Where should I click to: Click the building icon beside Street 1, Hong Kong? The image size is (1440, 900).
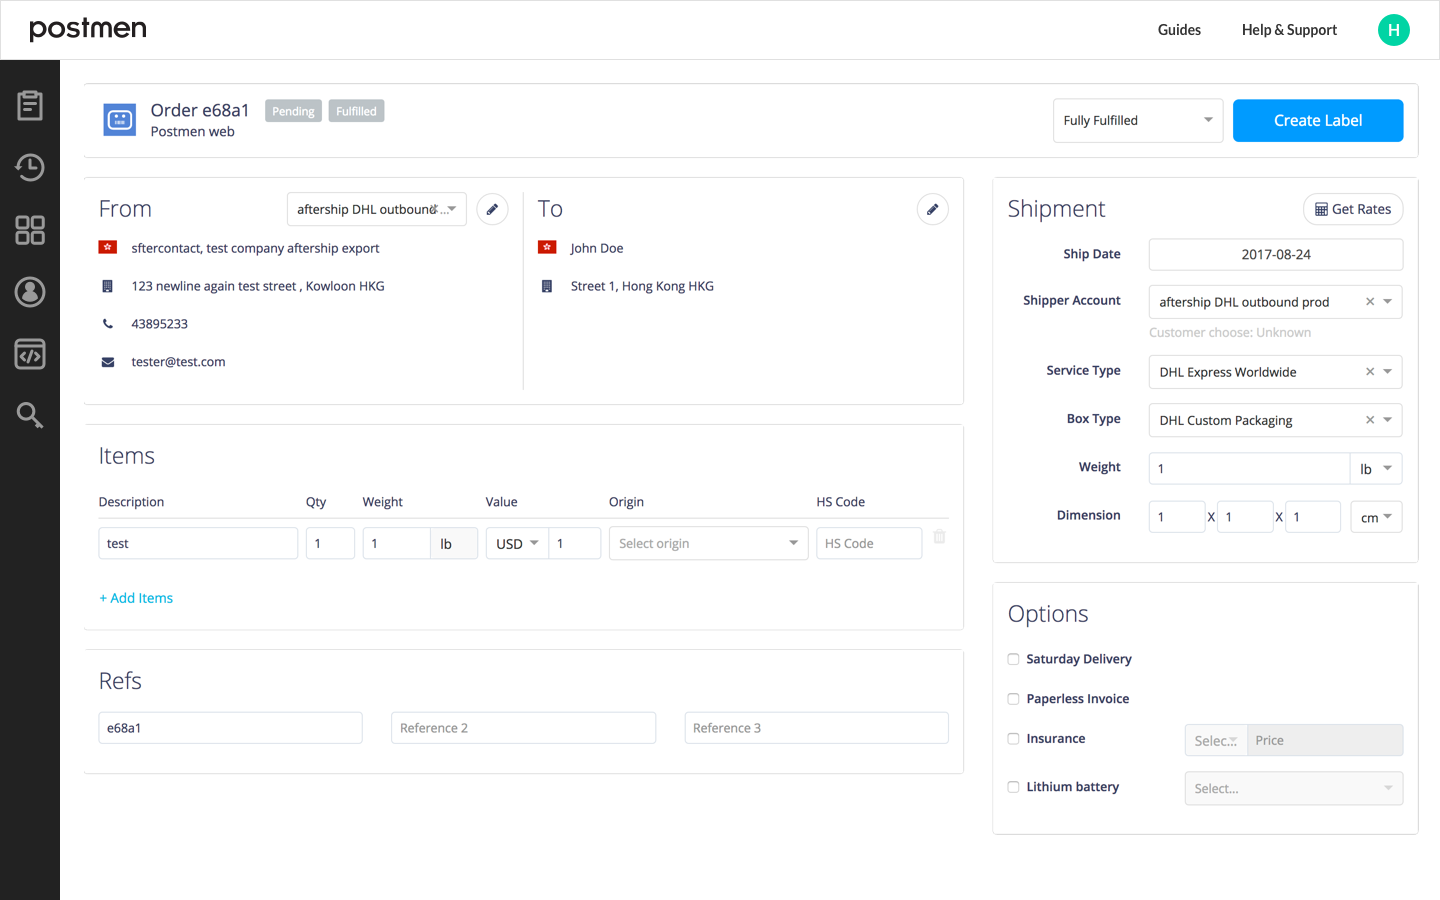[x=547, y=286]
